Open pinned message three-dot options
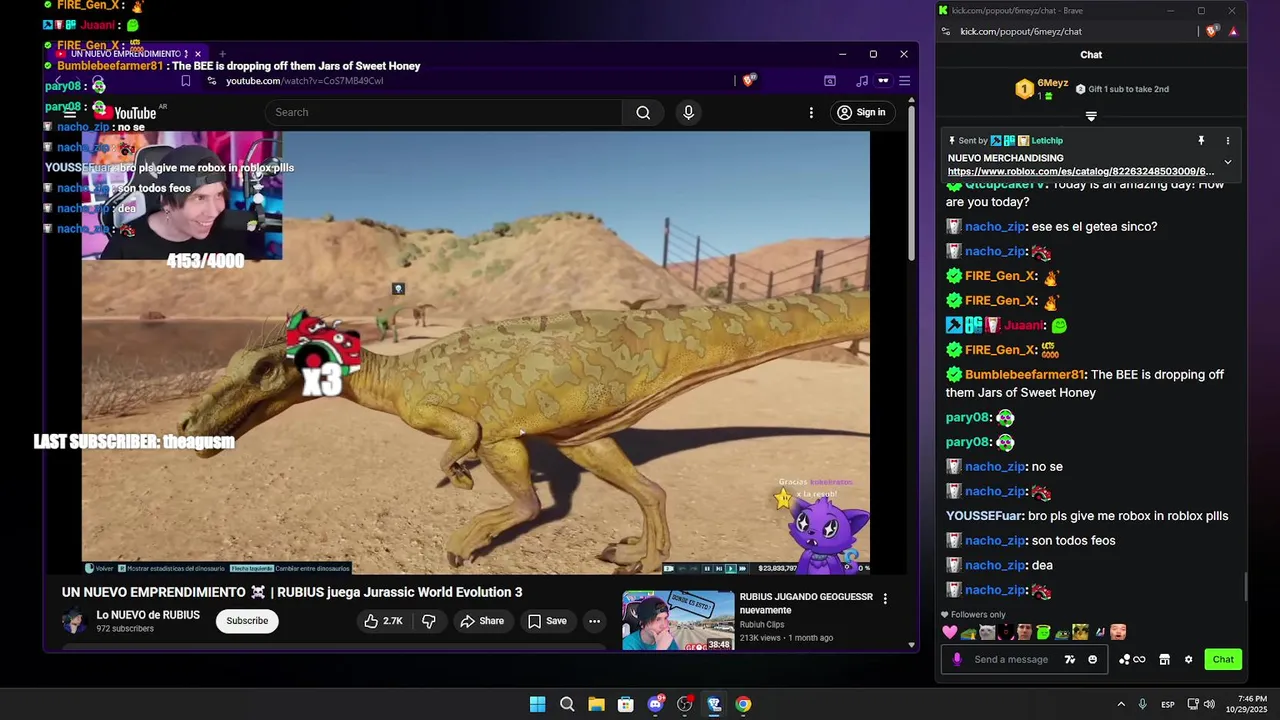This screenshot has height=720, width=1280. [x=1227, y=141]
